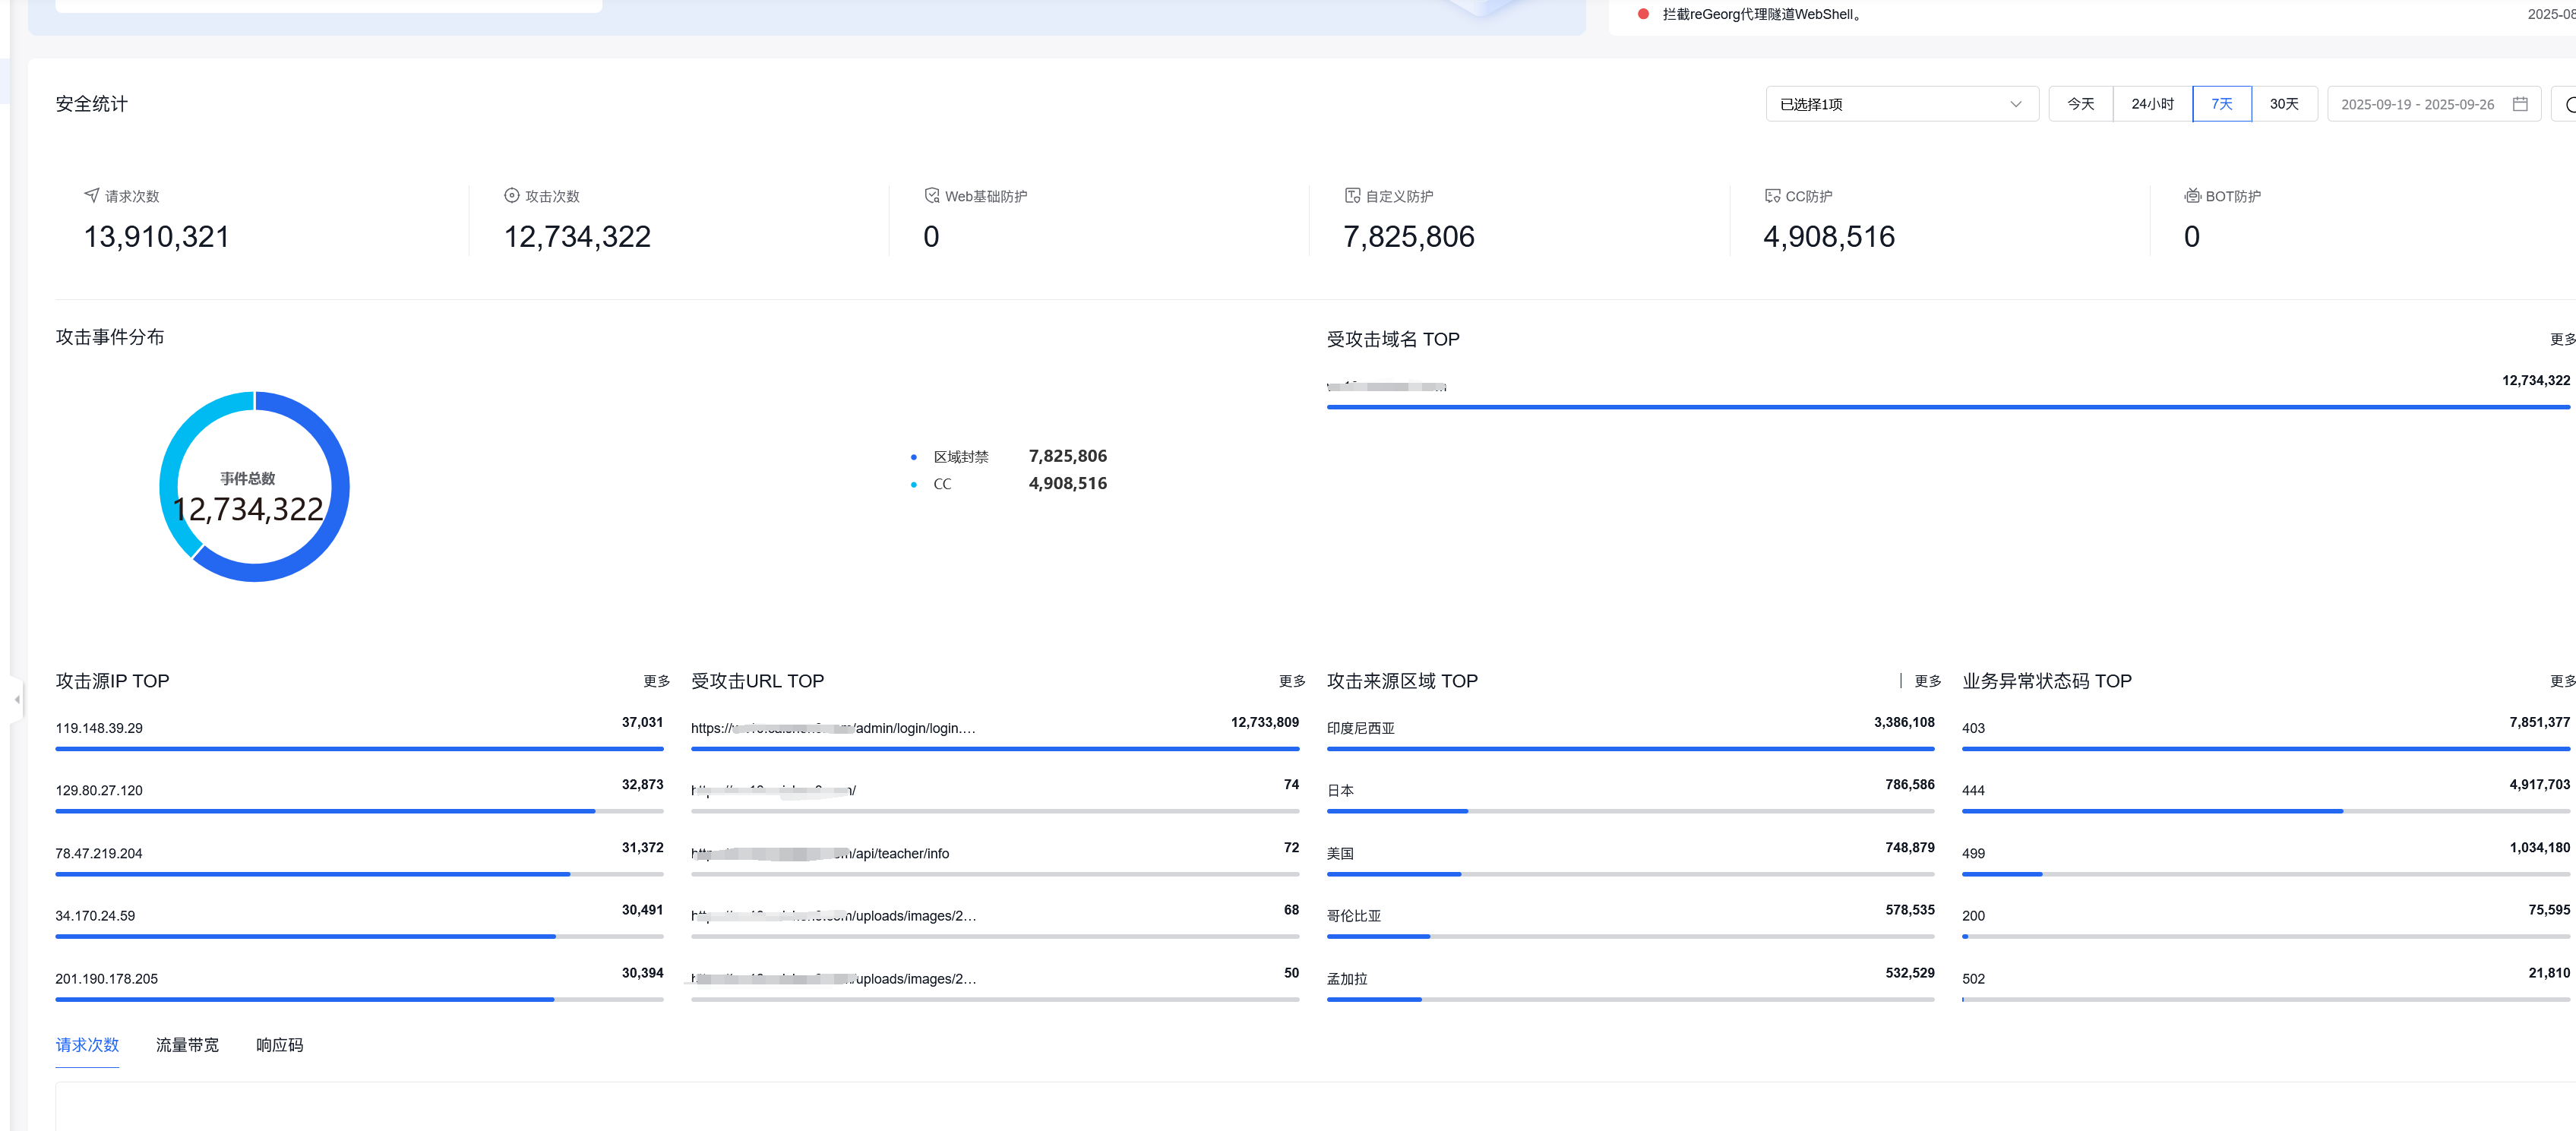Toggle 区域封禁 legend item in donut chart
This screenshot has width=2576, height=1131.
tap(960, 457)
